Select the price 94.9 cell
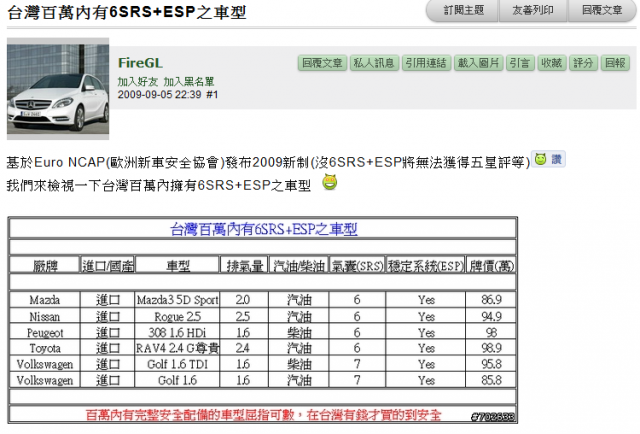640x434 pixels. coord(491,316)
